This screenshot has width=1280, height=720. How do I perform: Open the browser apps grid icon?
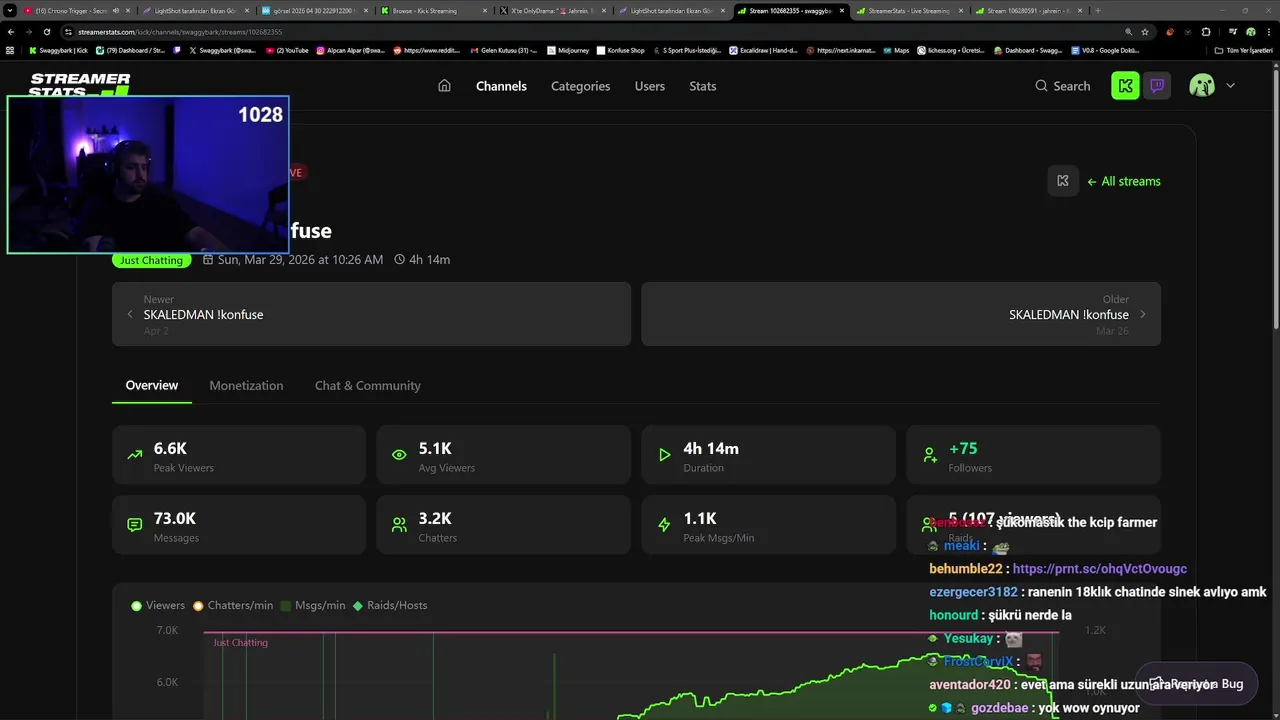(10, 50)
